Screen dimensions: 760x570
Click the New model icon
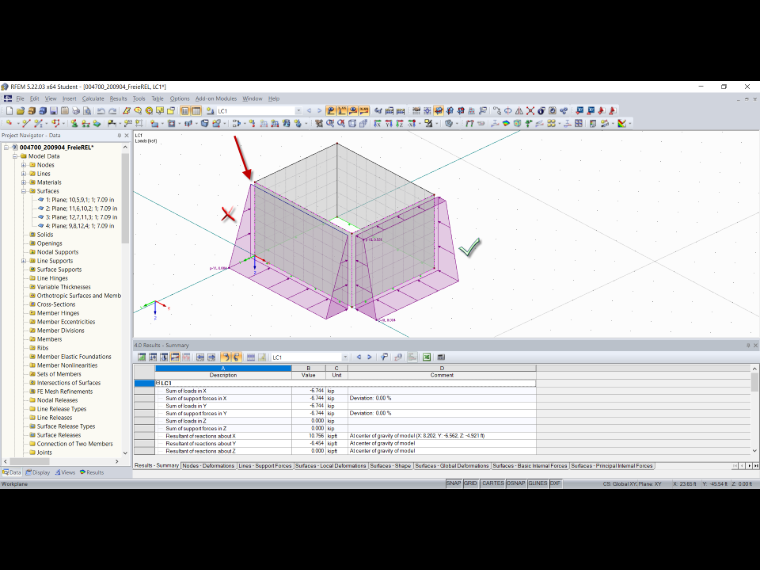point(9,111)
